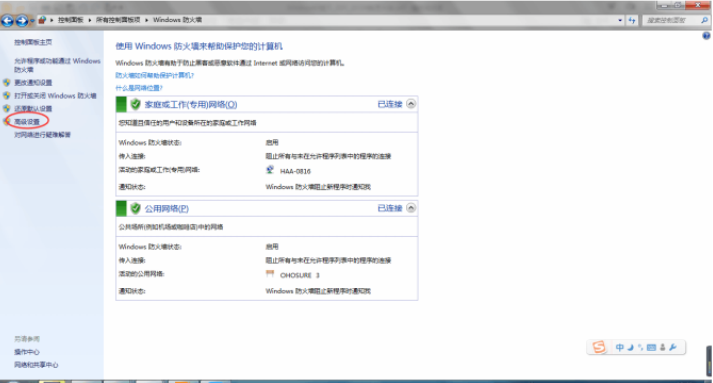Open the address bar history dropdown

click(x=620, y=20)
